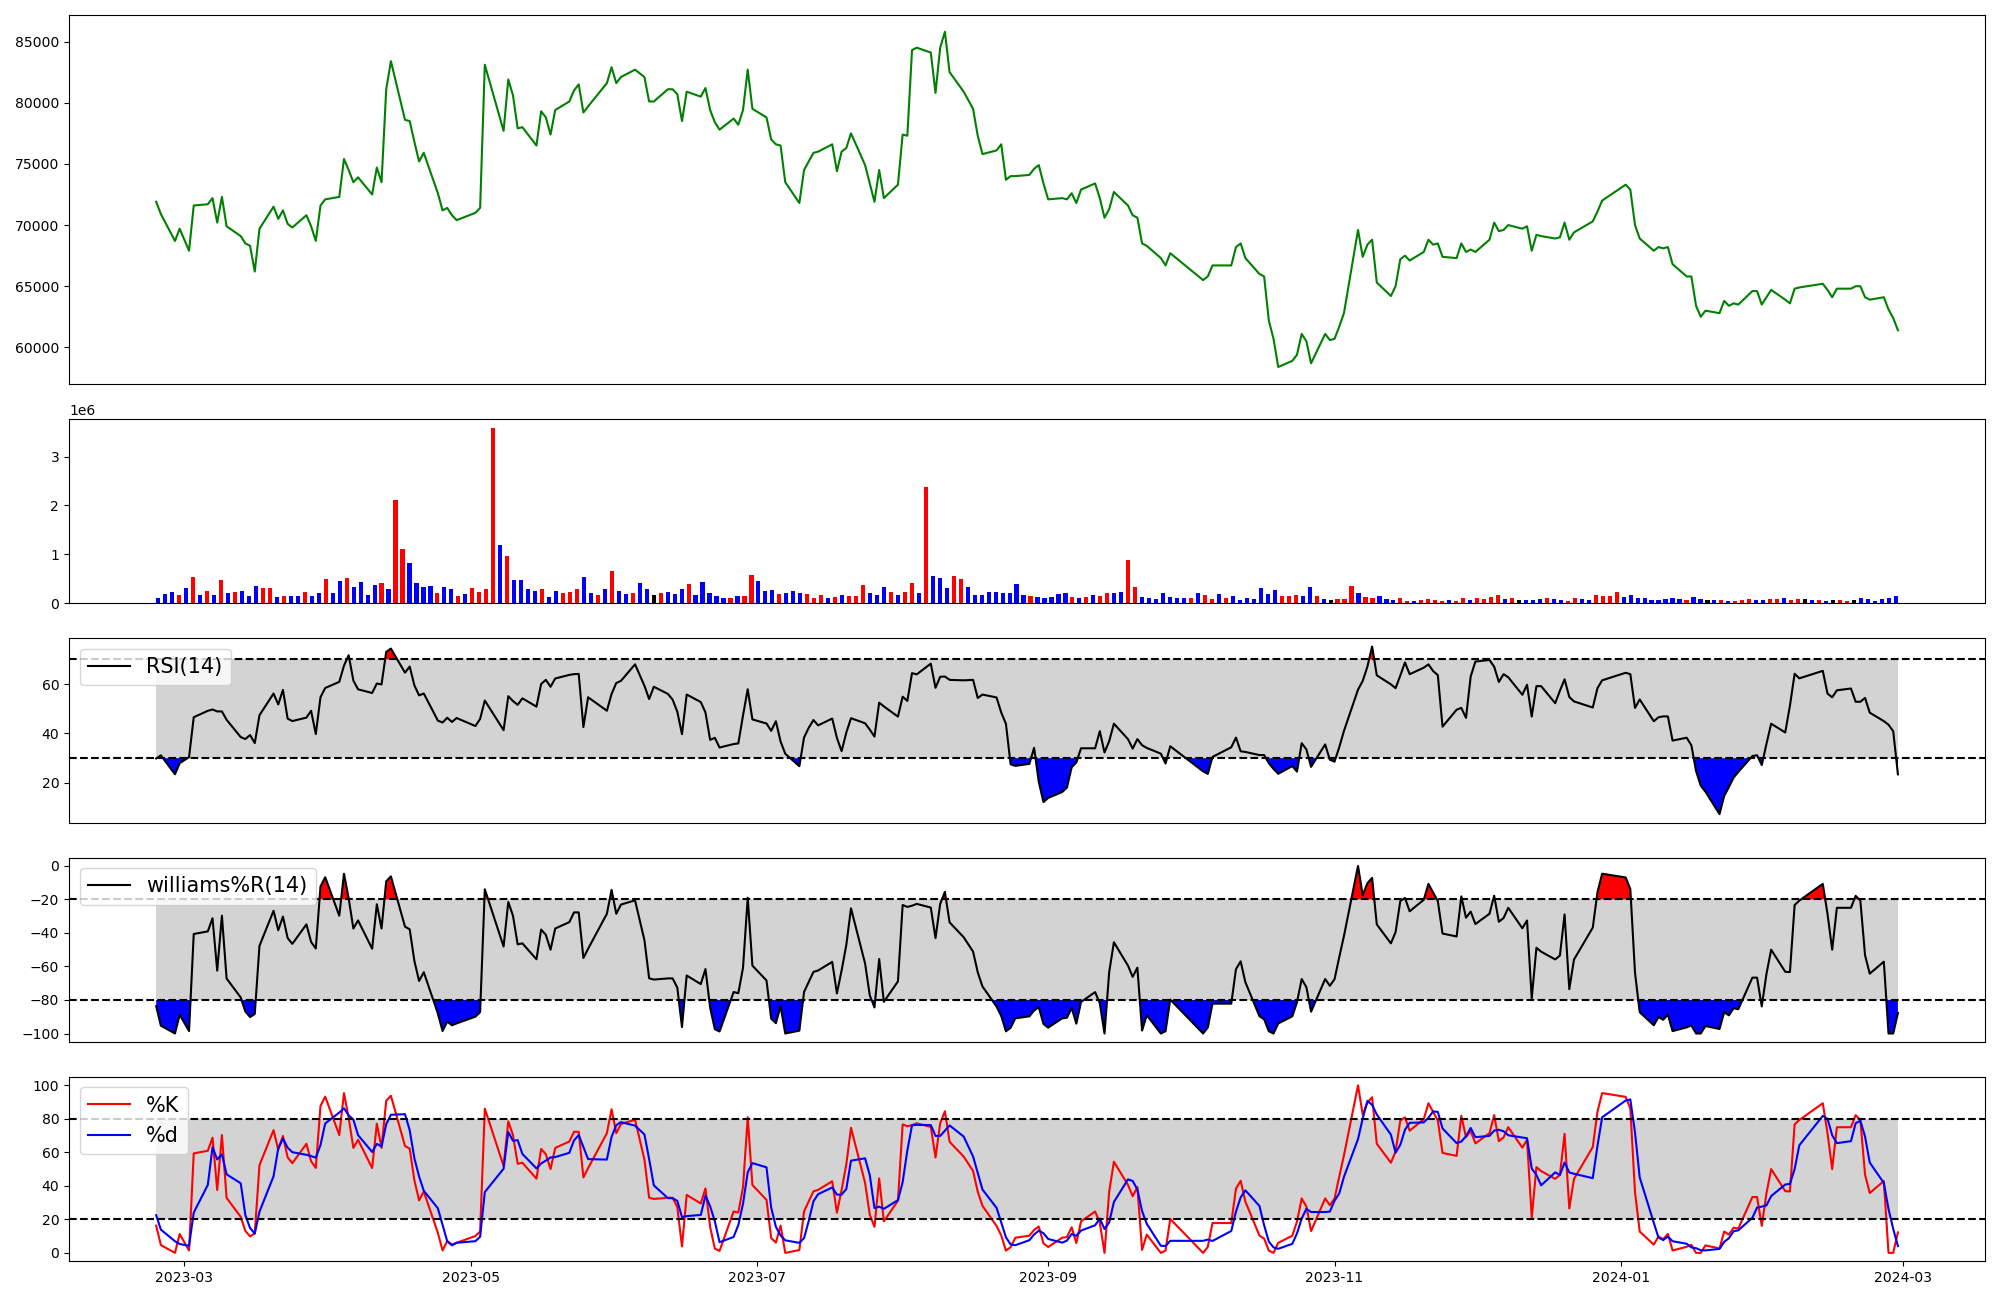This screenshot has width=2000, height=1300.
Task: Click the RSI(14) legend label
Action: (x=183, y=666)
